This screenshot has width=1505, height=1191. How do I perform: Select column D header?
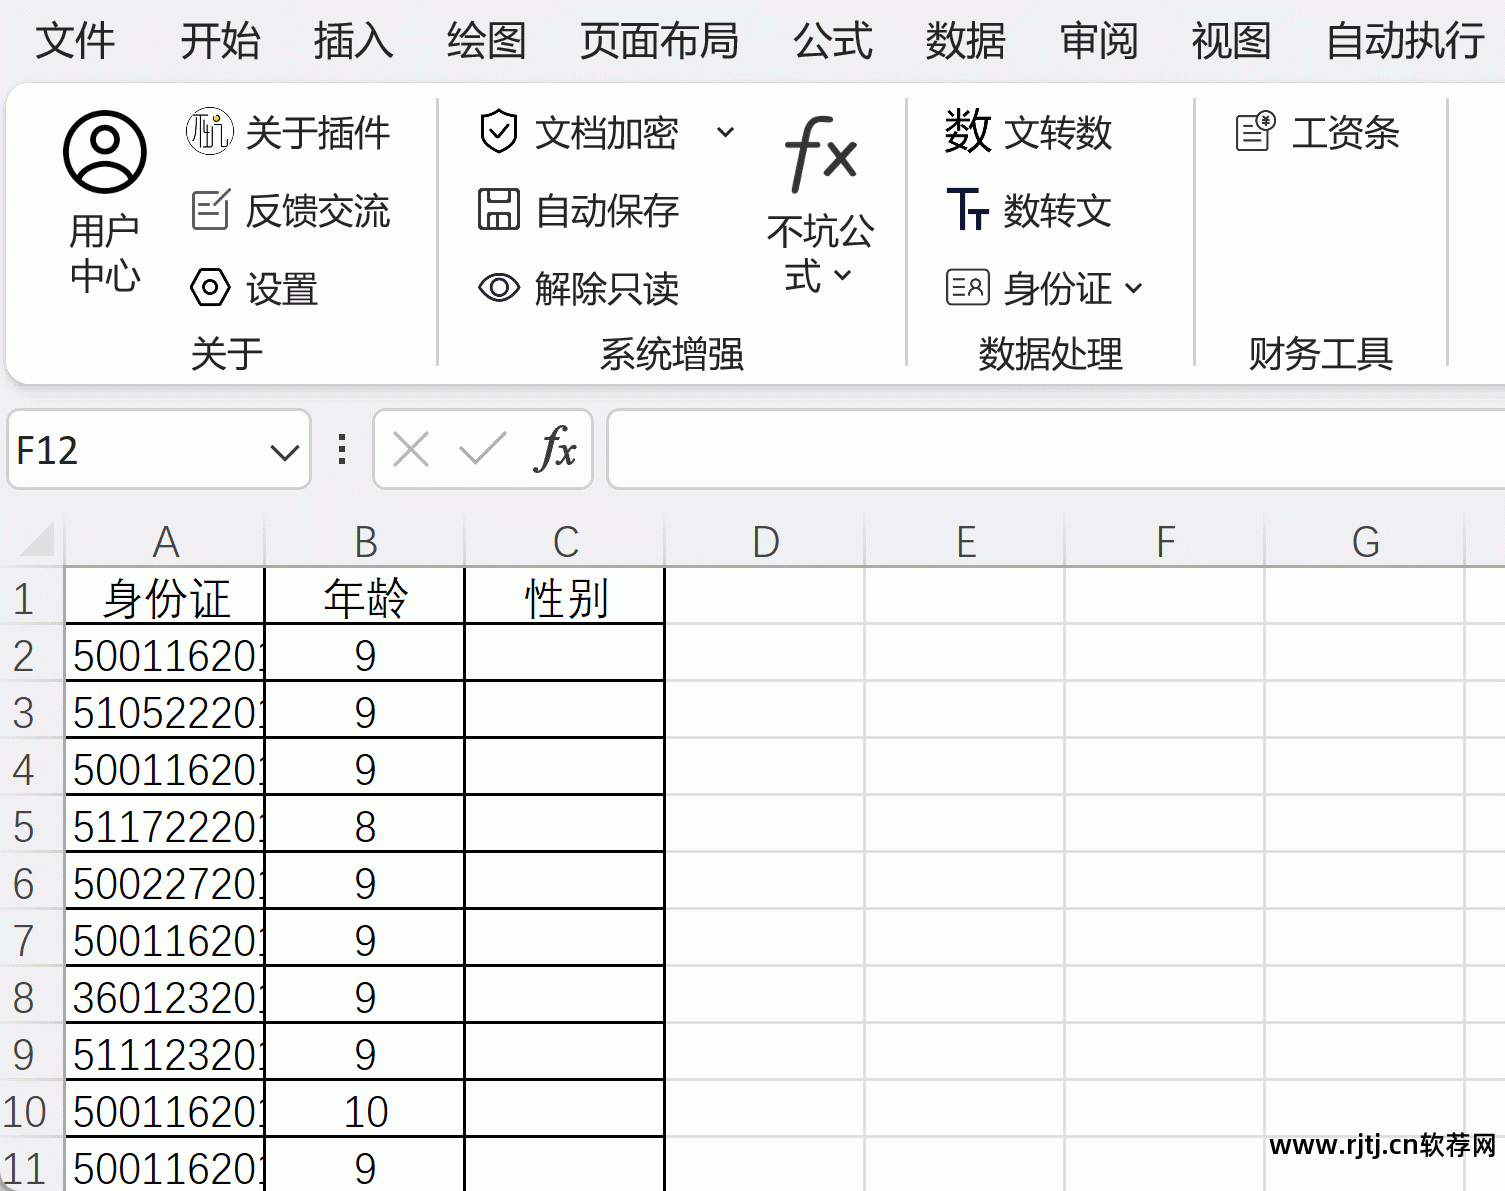pos(765,541)
